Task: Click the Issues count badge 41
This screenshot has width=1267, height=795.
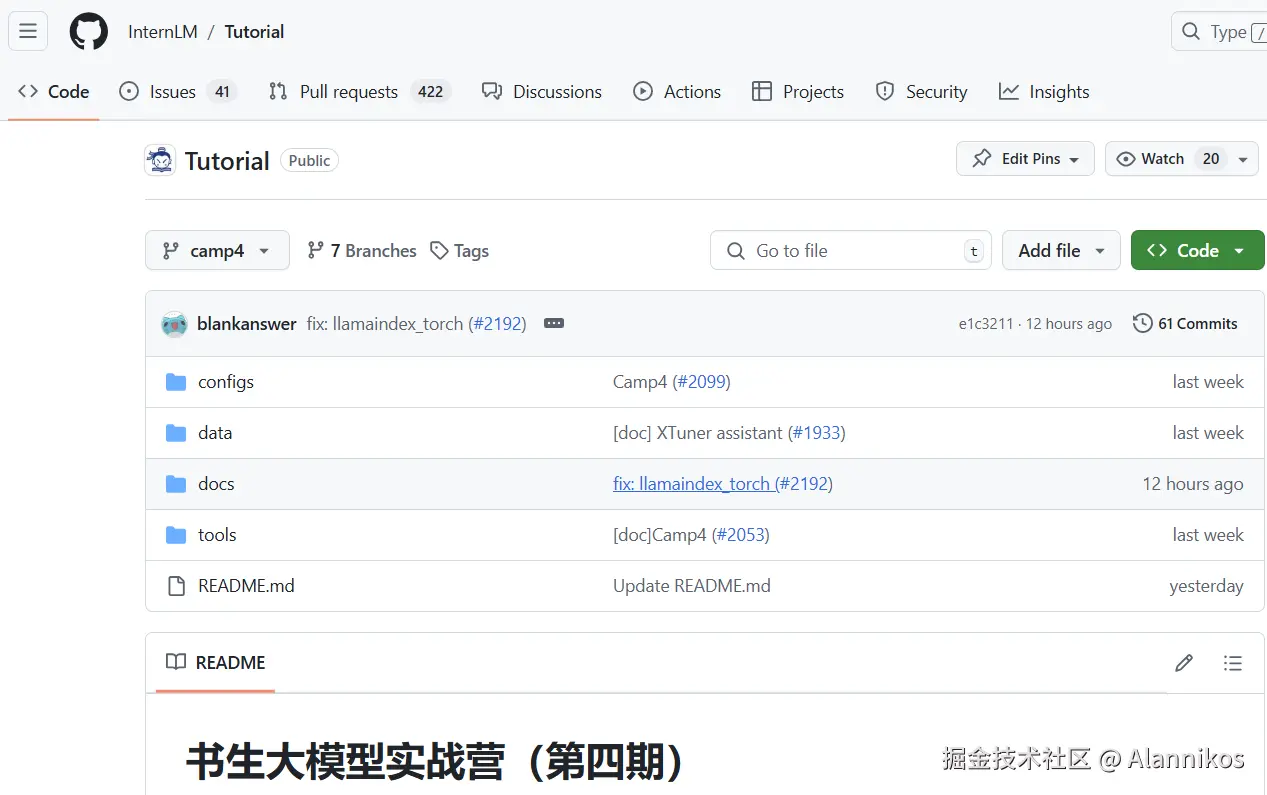Action: [x=222, y=91]
